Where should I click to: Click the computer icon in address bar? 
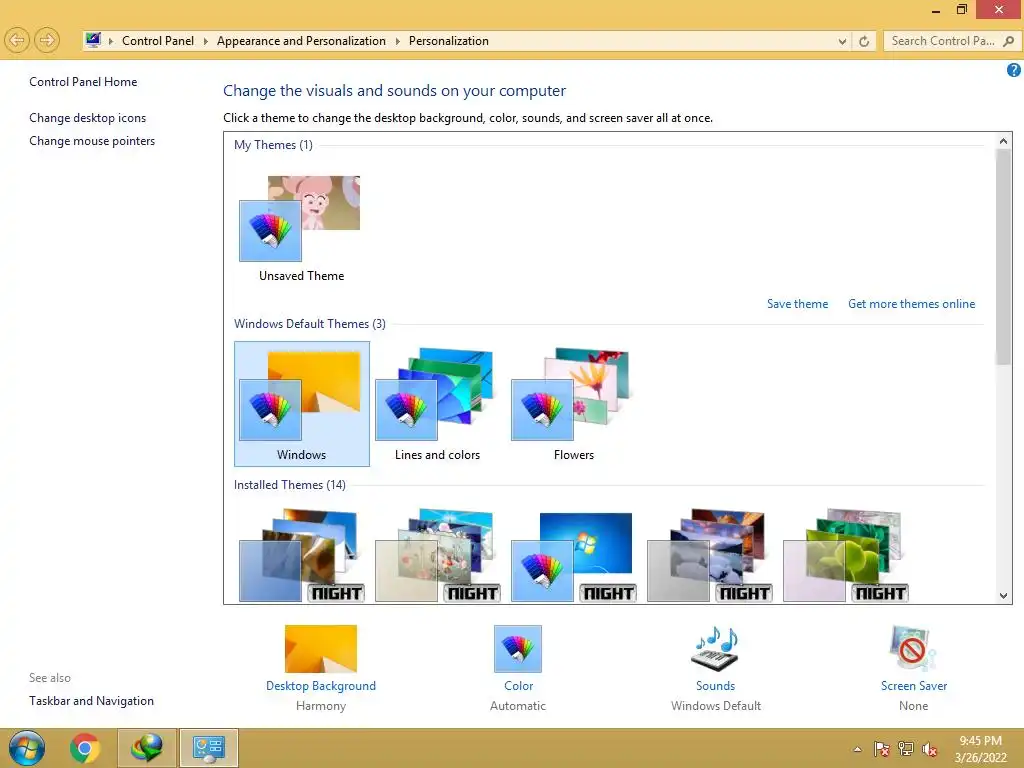click(x=93, y=40)
